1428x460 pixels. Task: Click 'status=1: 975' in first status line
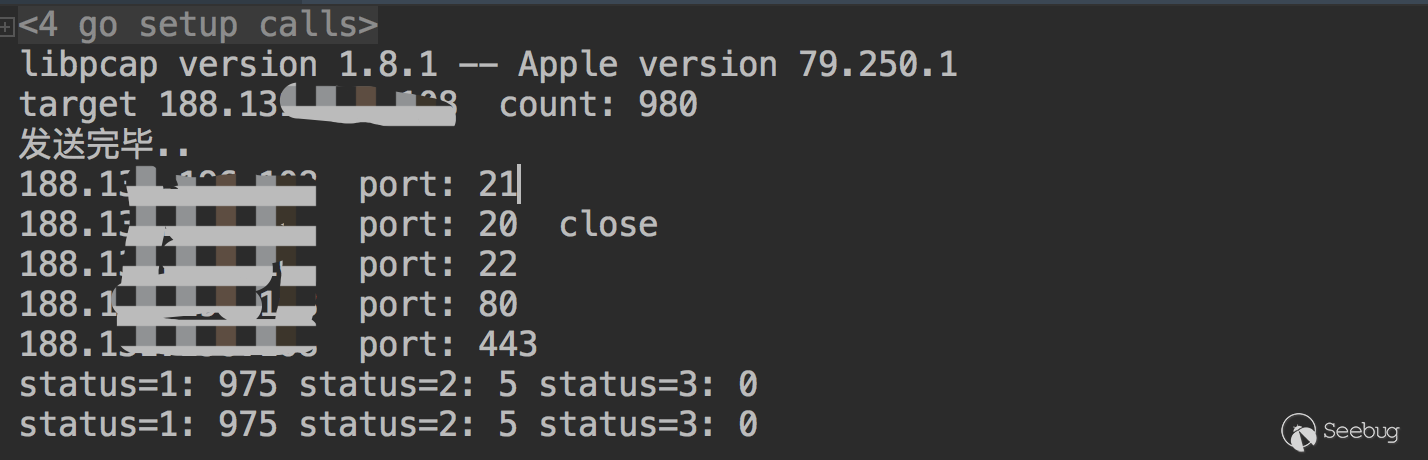click(x=148, y=385)
